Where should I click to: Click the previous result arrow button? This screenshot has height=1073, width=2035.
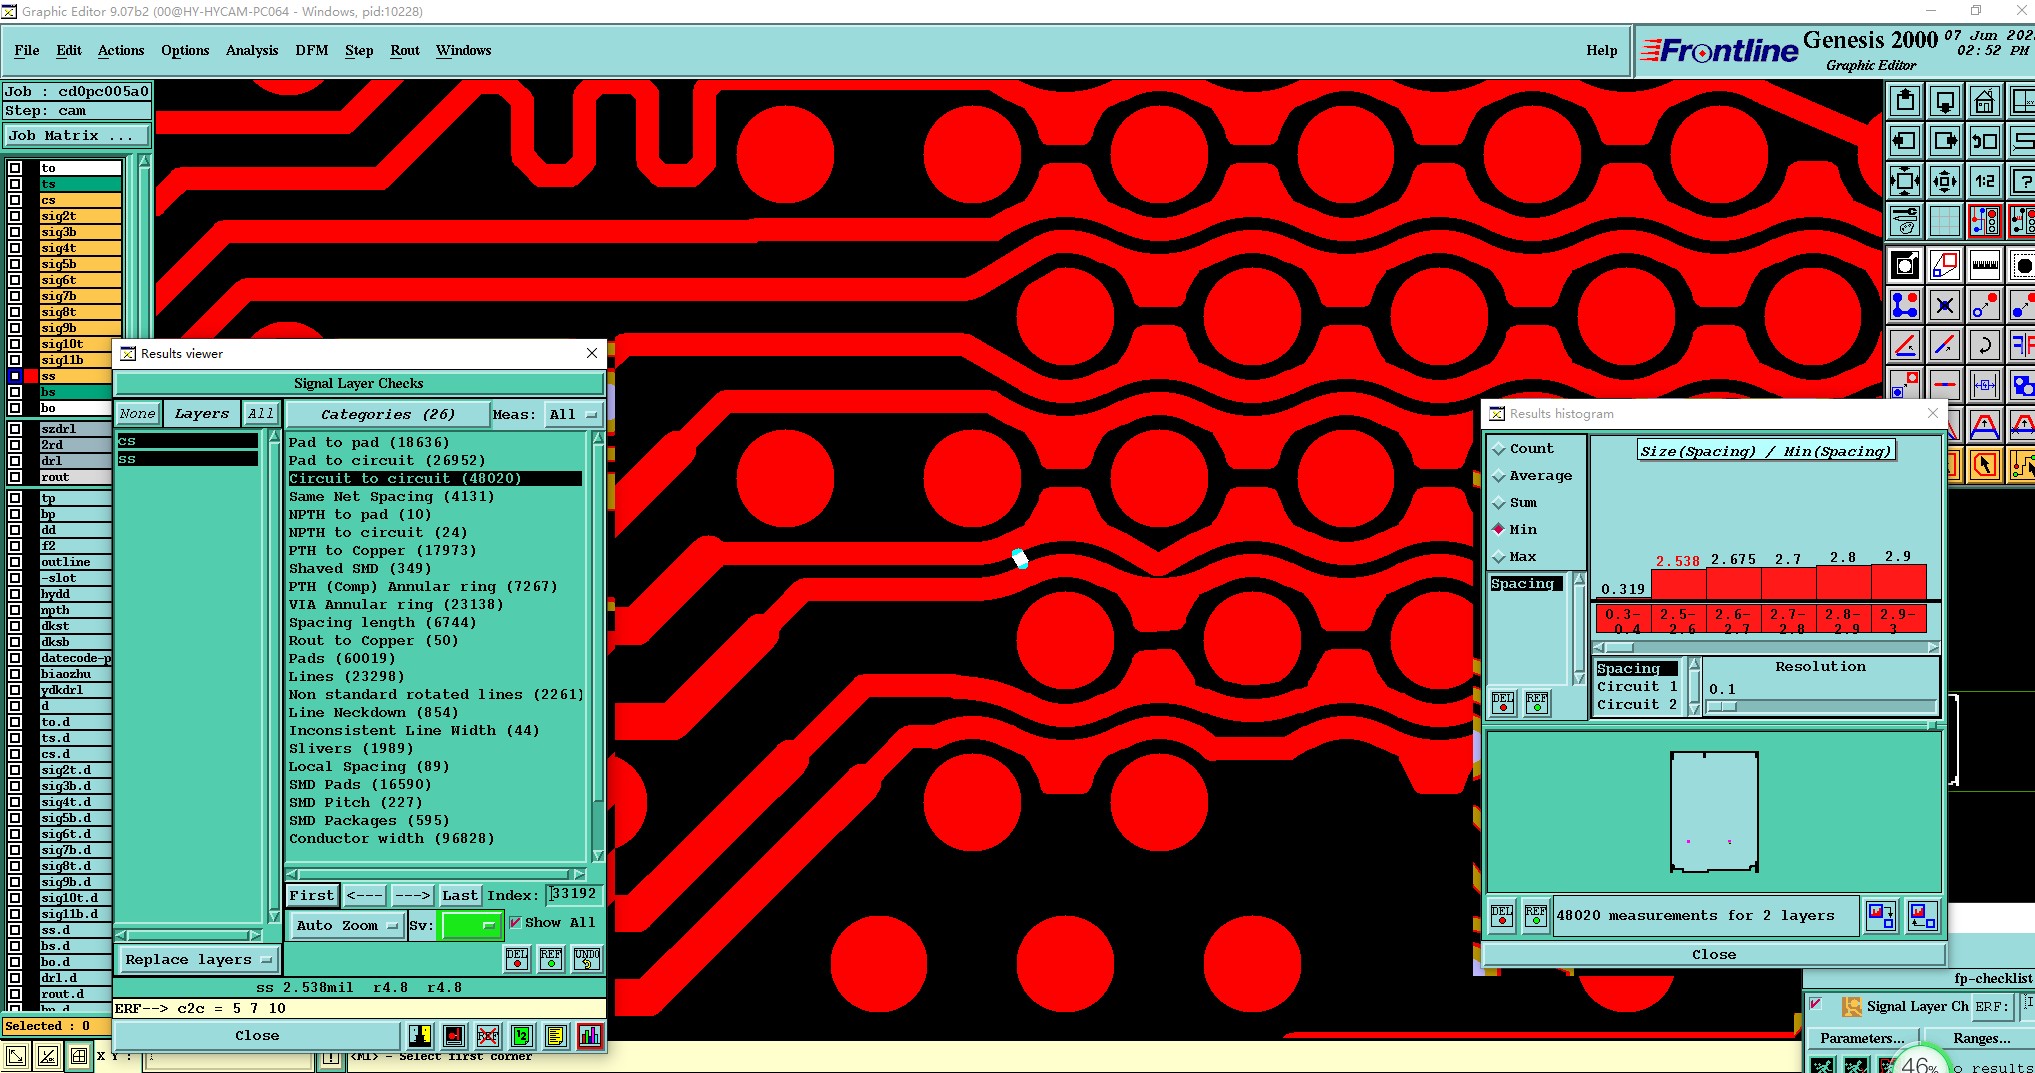click(x=364, y=895)
